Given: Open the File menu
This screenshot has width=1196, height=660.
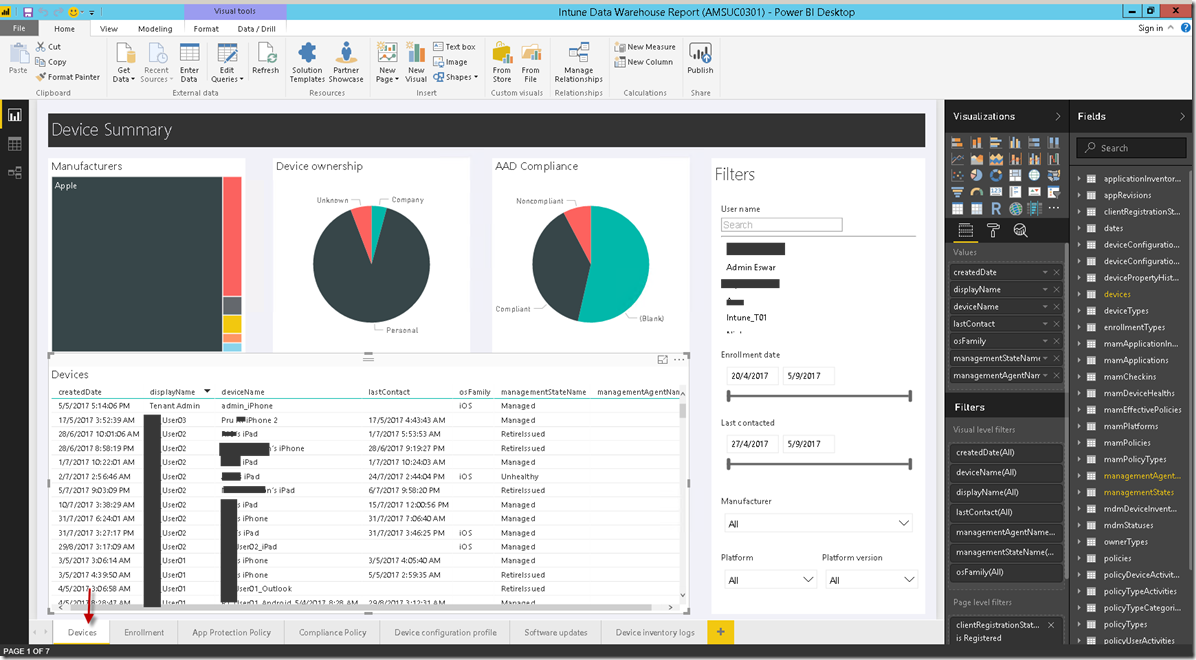Looking at the screenshot, I should [19, 28].
